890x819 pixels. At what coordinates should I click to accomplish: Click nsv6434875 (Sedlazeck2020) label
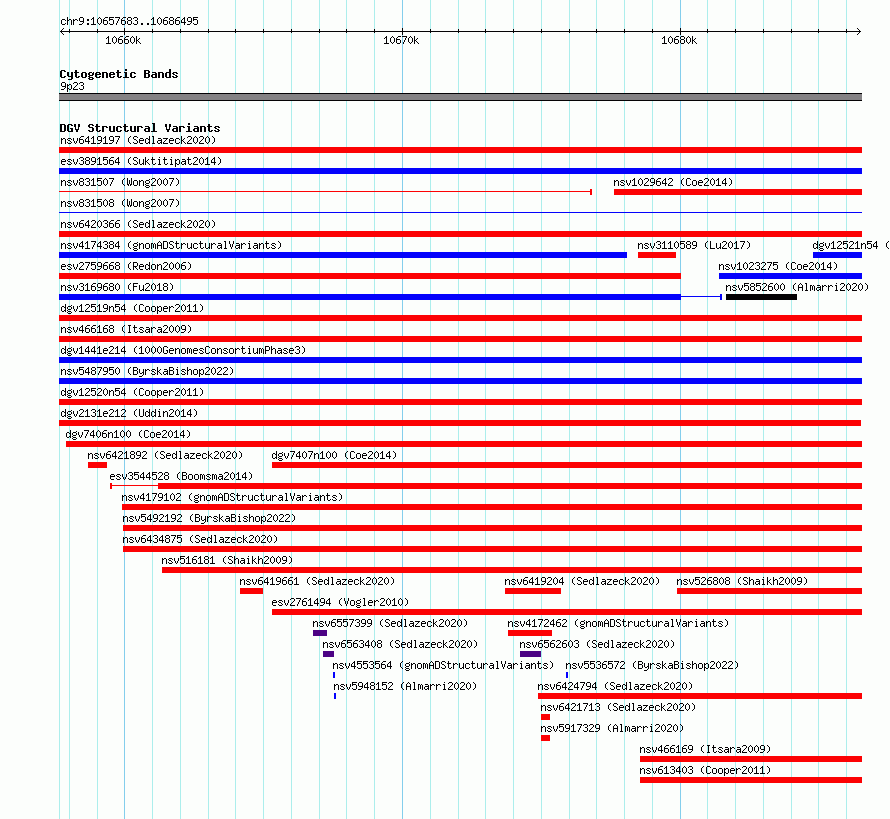click(200, 539)
